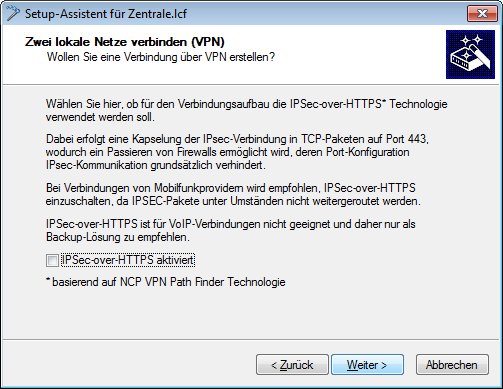Go back with the Zurück button
Screen dimensions: 503x389
coord(292,365)
